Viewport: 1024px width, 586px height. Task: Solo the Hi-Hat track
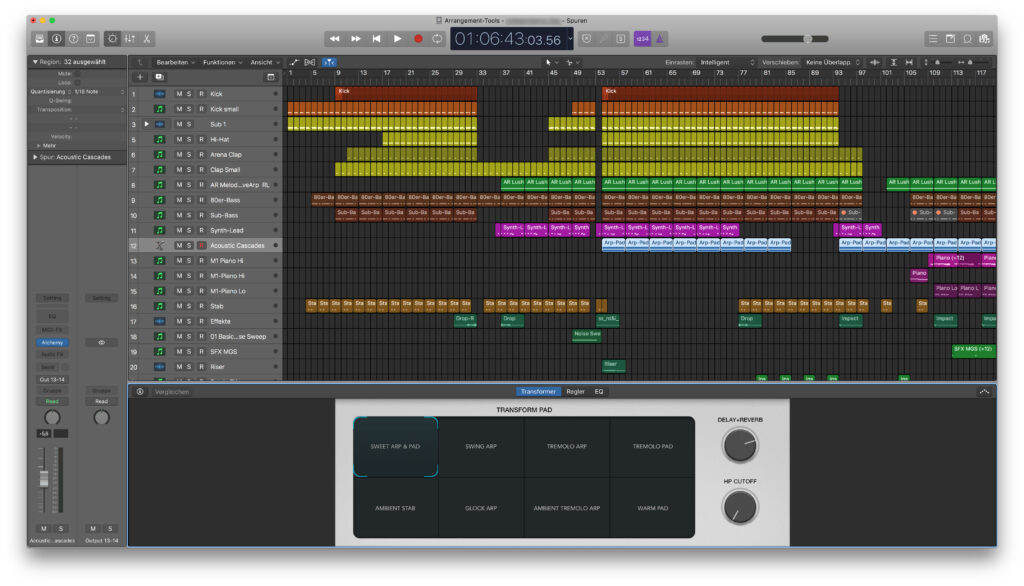pos(189,140)
